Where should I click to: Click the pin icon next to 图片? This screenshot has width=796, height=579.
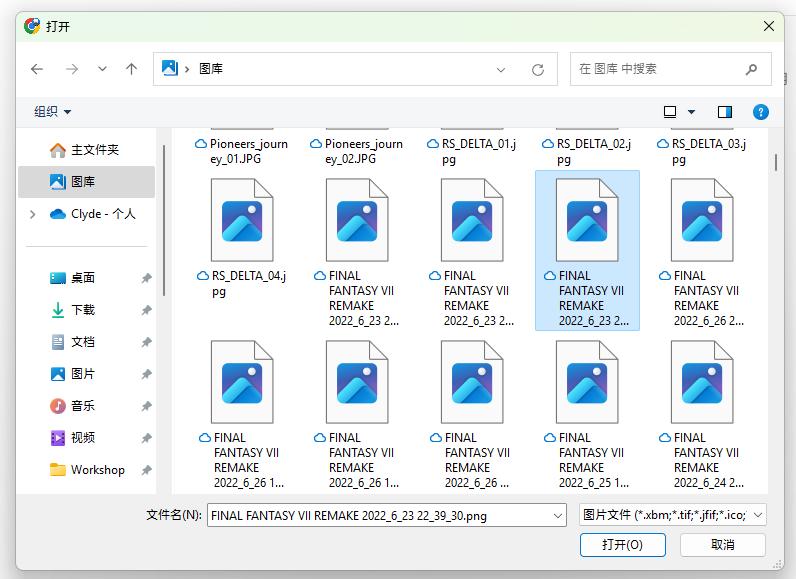(146, 374)
